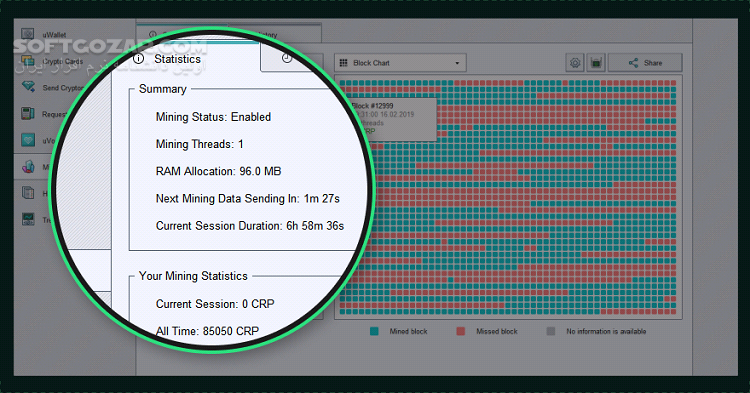Open uWallet from the sidebar icon
This screenshot has width=750, height=393.
28,34
